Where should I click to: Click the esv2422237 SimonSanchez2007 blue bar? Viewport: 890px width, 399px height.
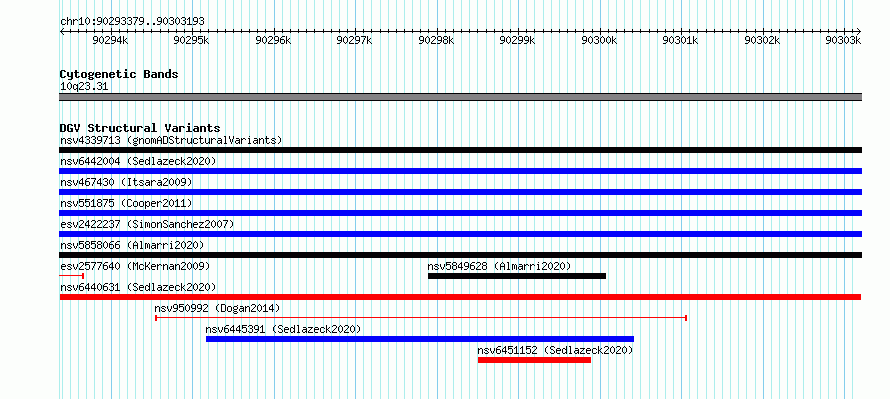click(x=460, y=234)
